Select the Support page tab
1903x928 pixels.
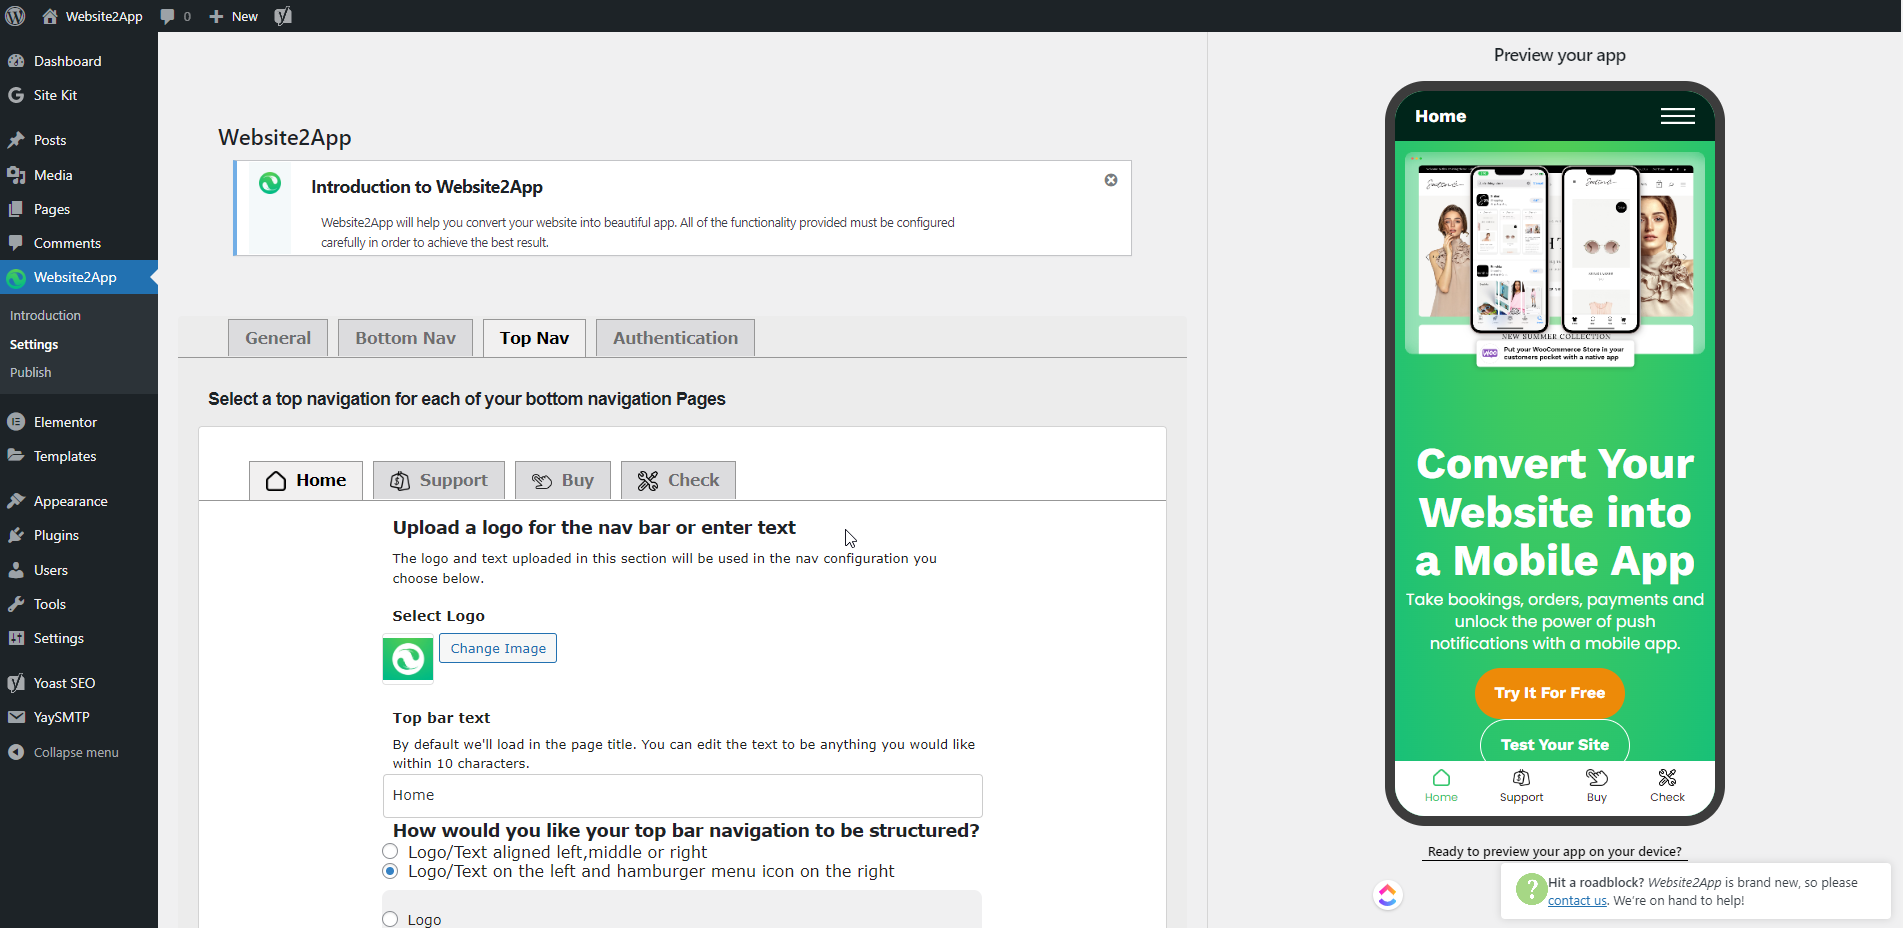(439, 480)
